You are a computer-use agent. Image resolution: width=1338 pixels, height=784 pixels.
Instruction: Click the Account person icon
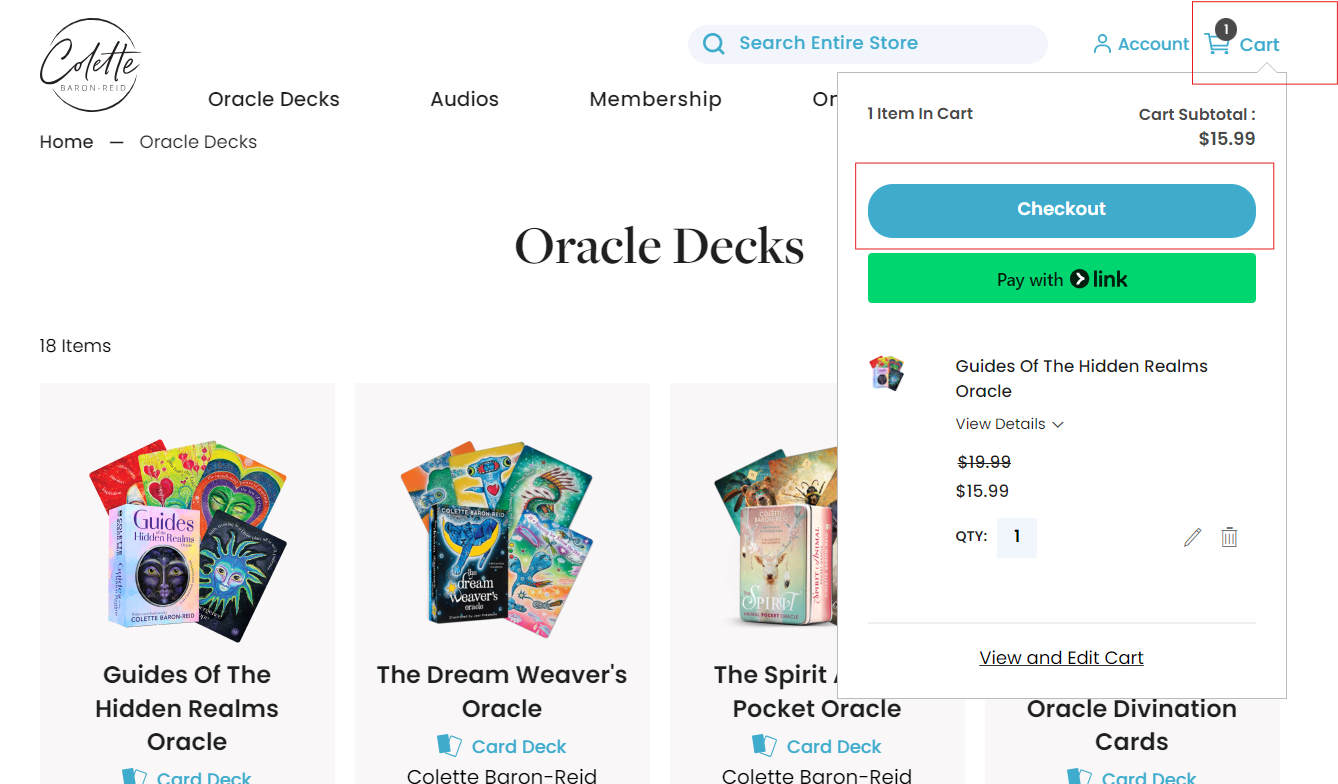1102,44
